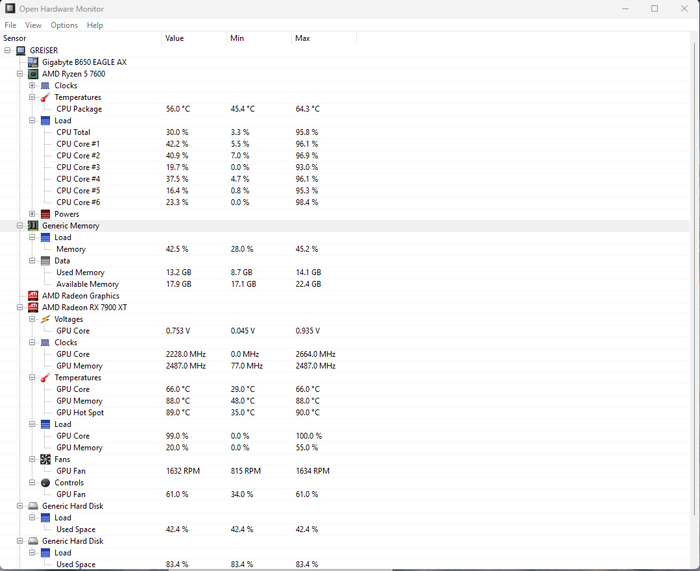Select the CPU Total row
Image resolution: width=700 pixels, height=571 pixels.
[345, 132]
